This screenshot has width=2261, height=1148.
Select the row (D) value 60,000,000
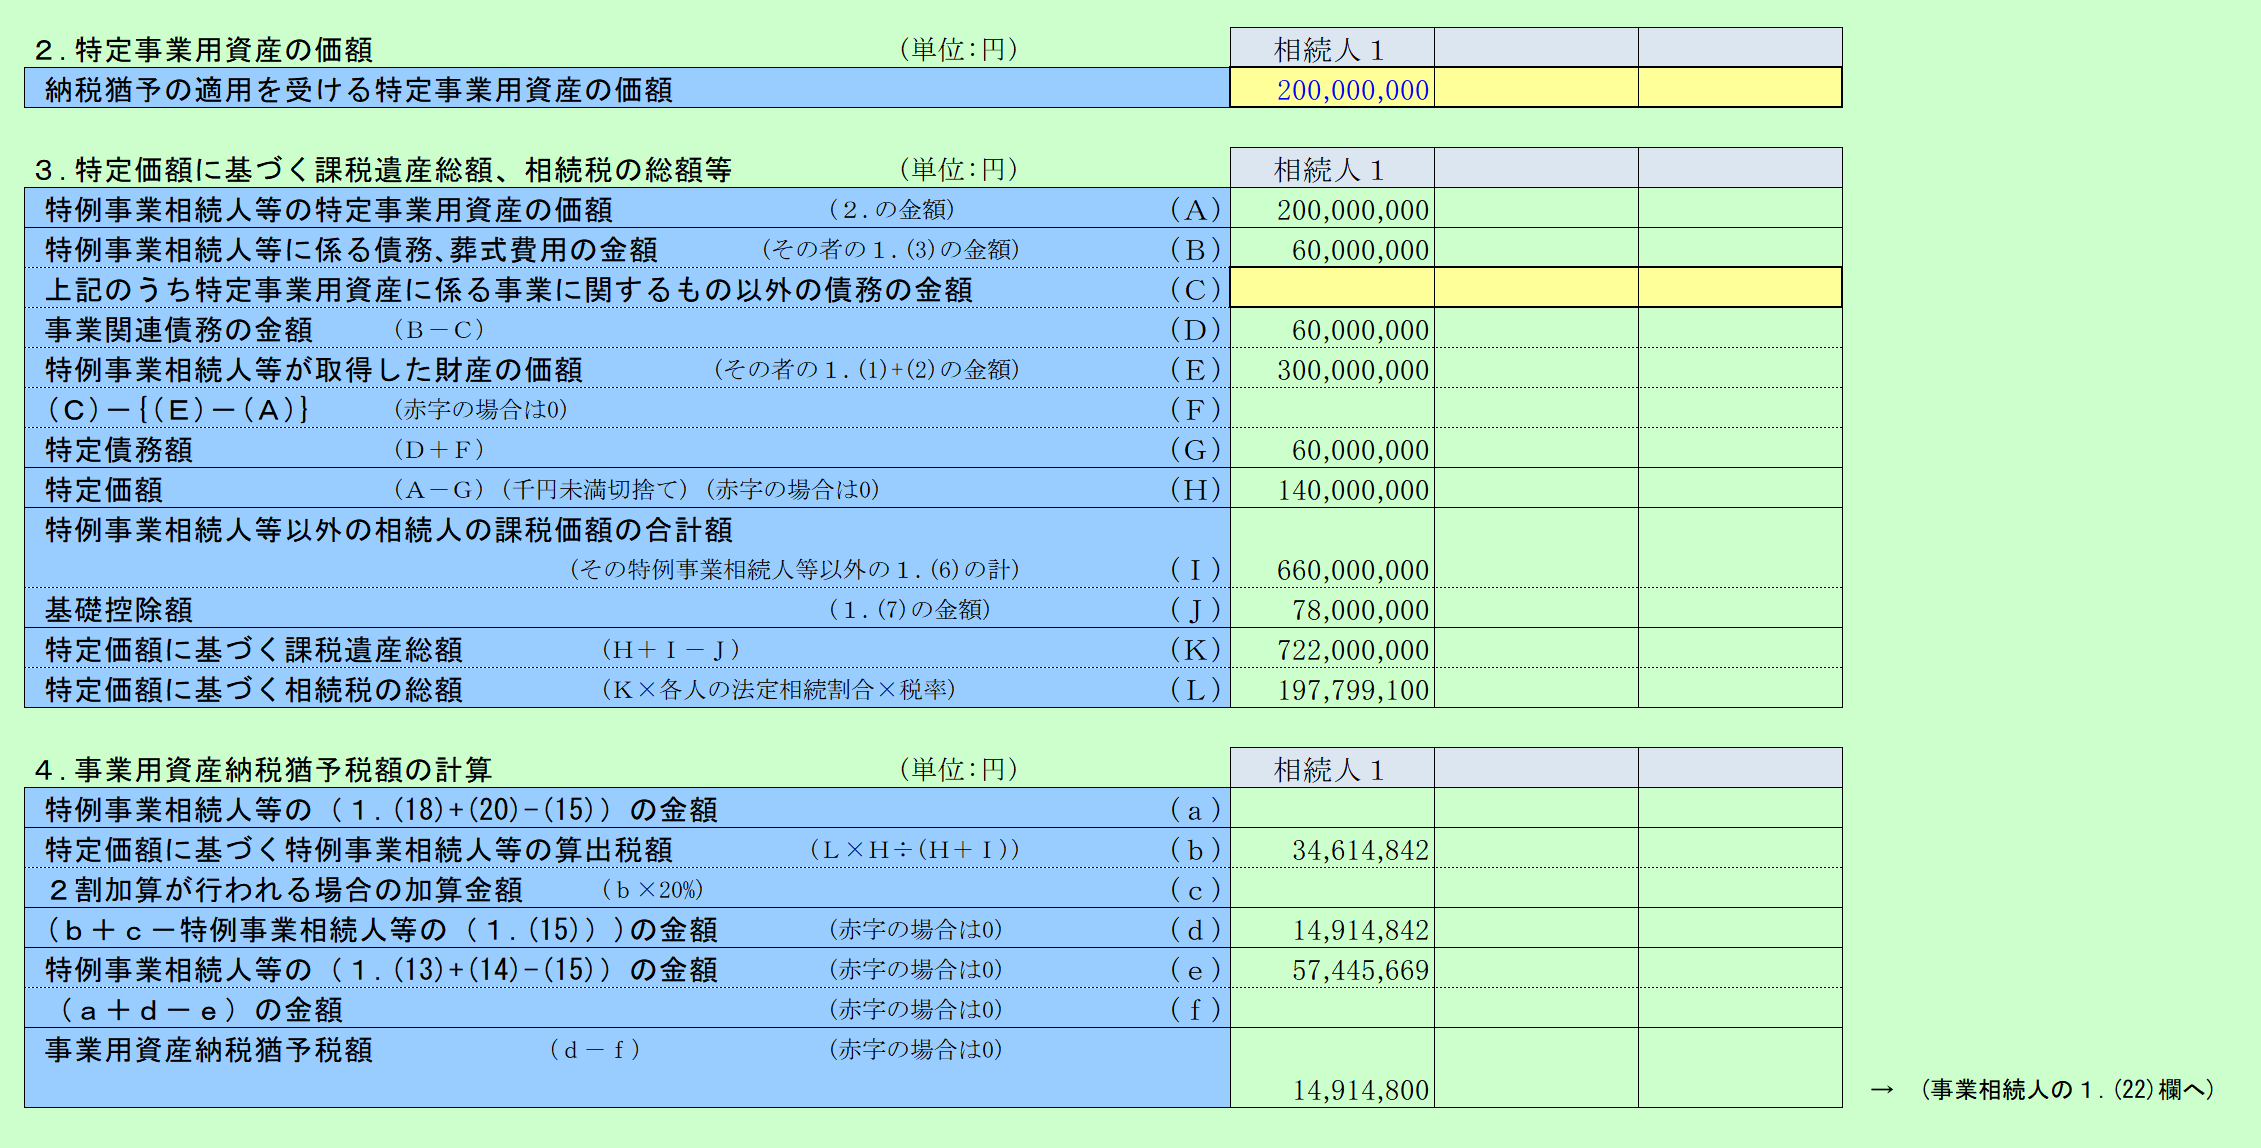(x=1332, y=328)
